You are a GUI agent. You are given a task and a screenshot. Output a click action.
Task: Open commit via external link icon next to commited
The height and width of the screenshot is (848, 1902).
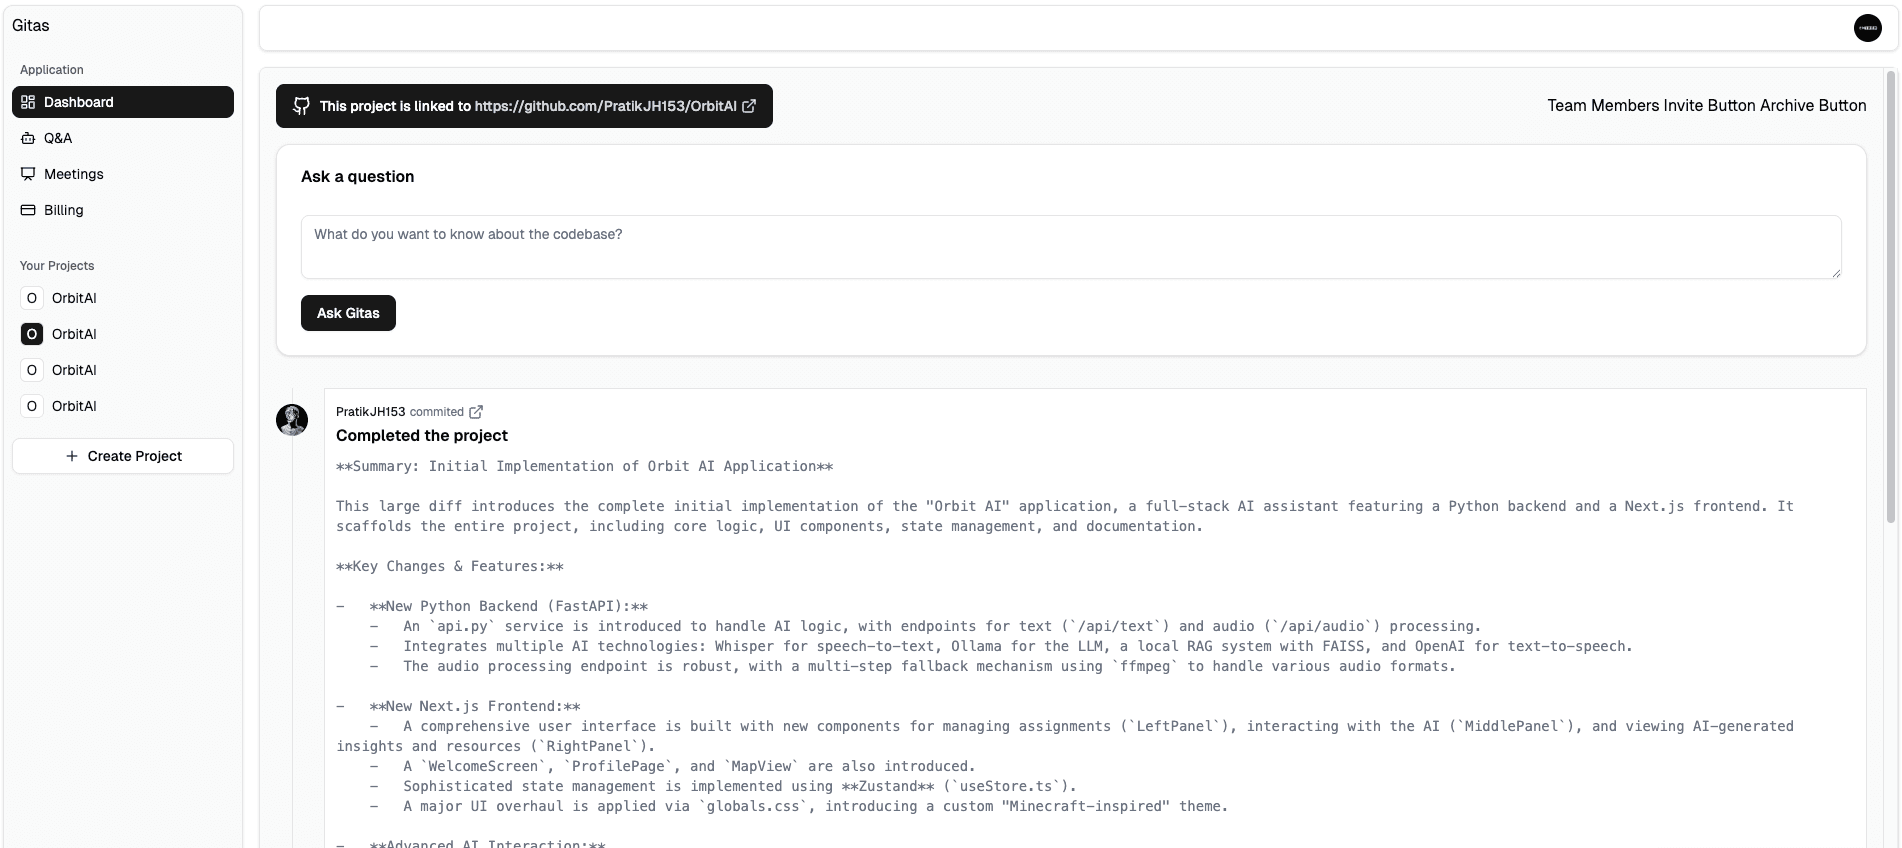[x=476, y=412]
